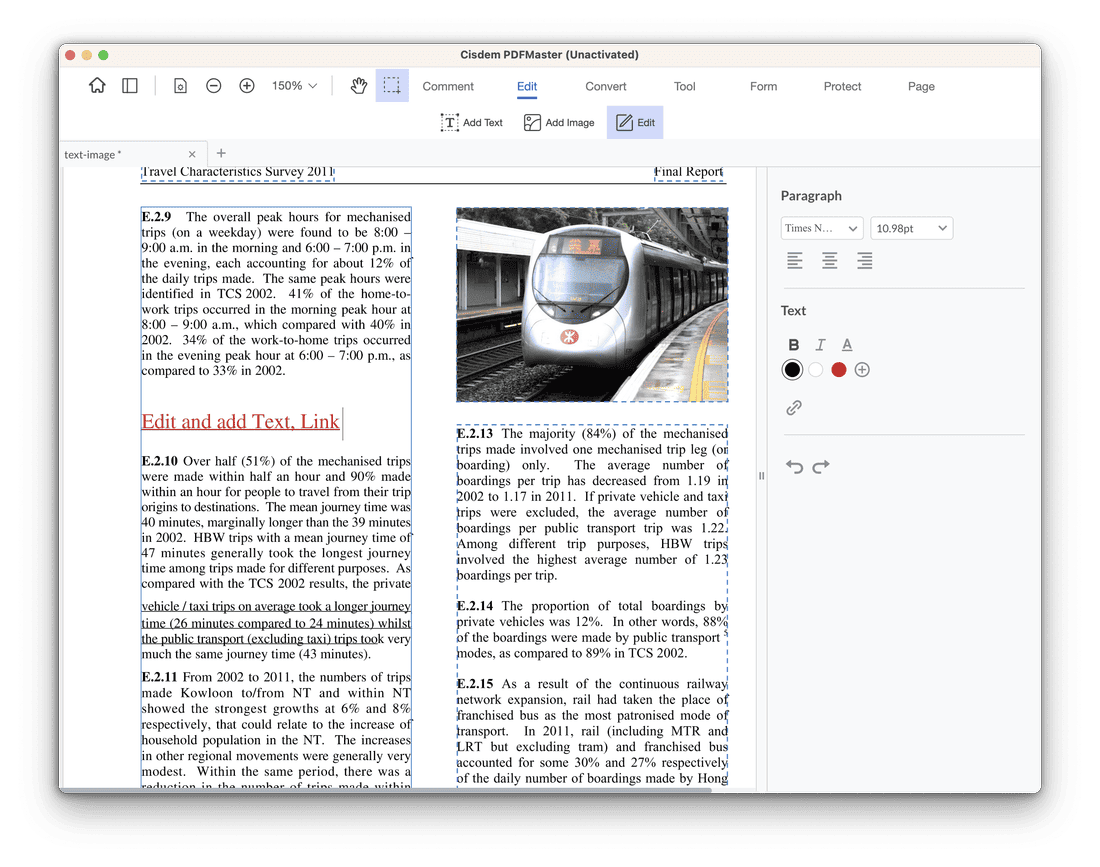
Task: Switch to the Edit tab
Action: [527, 86]
